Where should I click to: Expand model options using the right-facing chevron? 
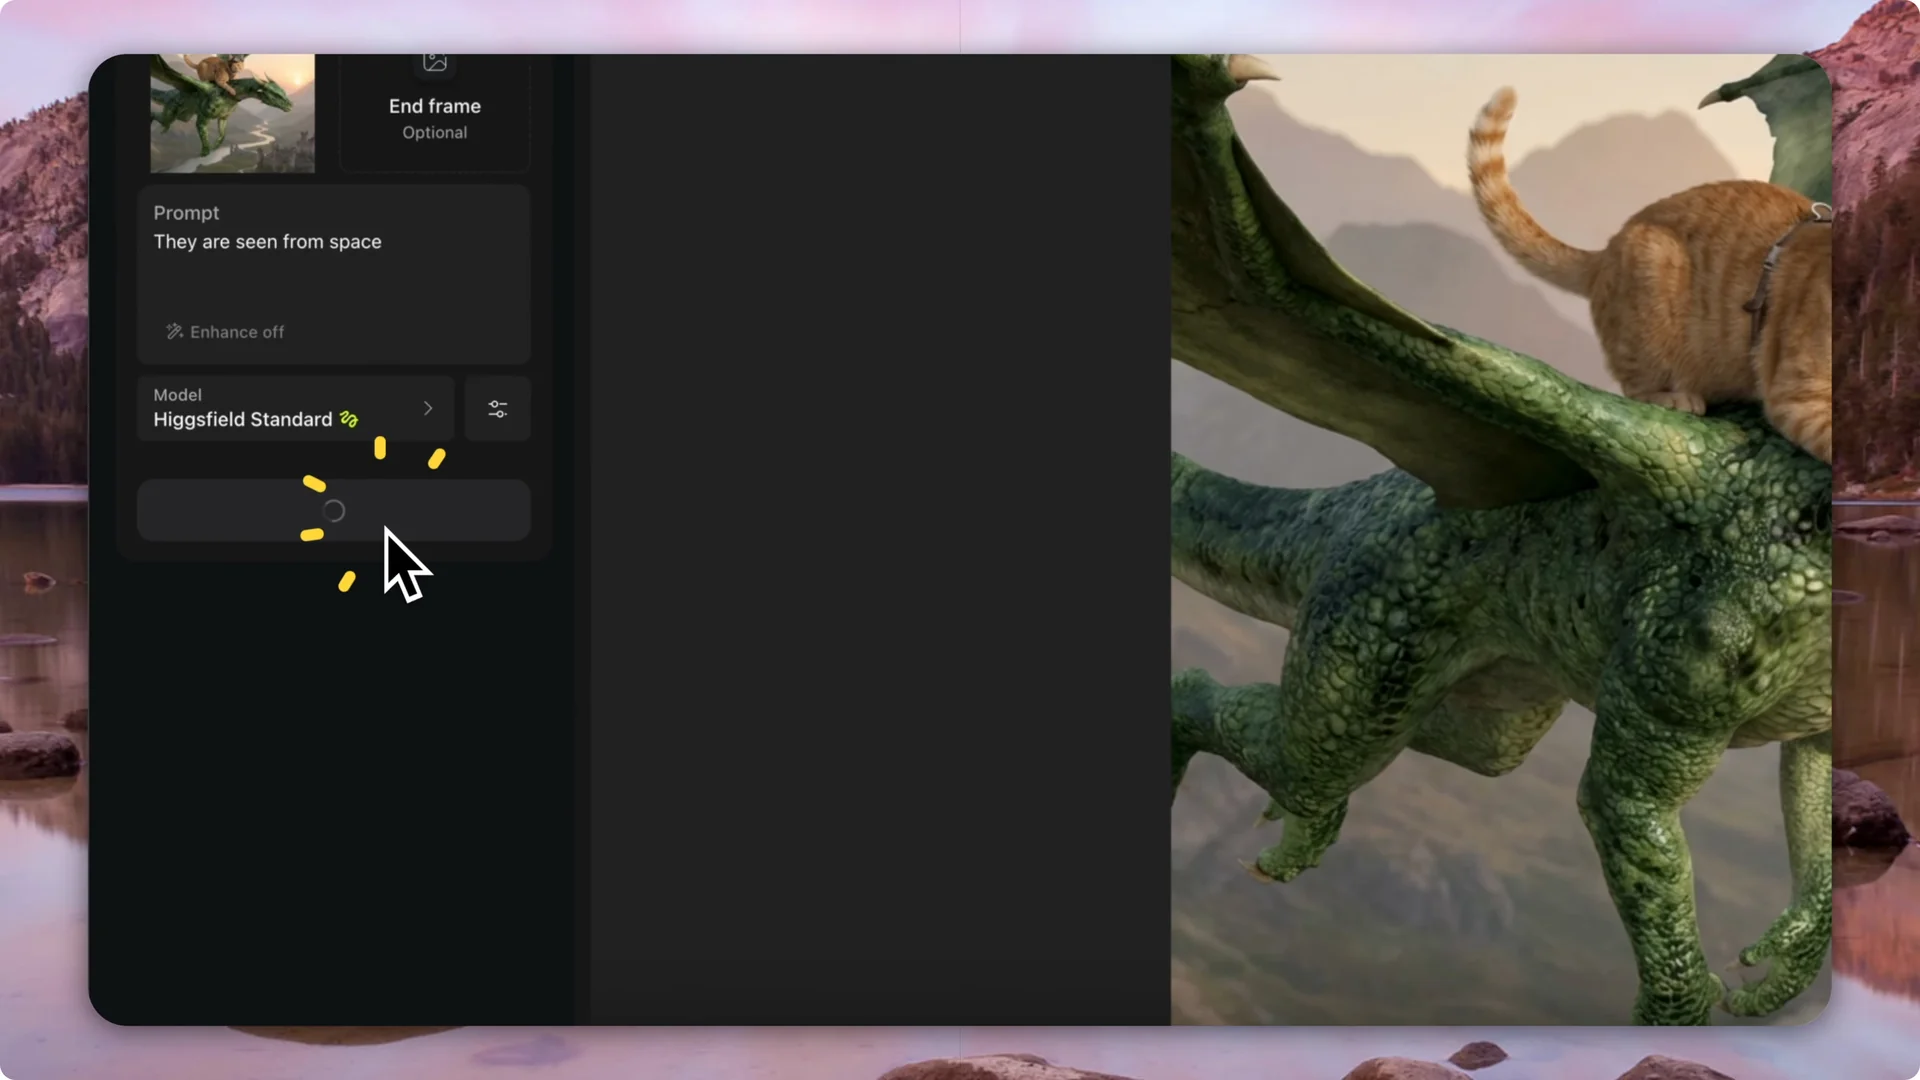[428, 409]
